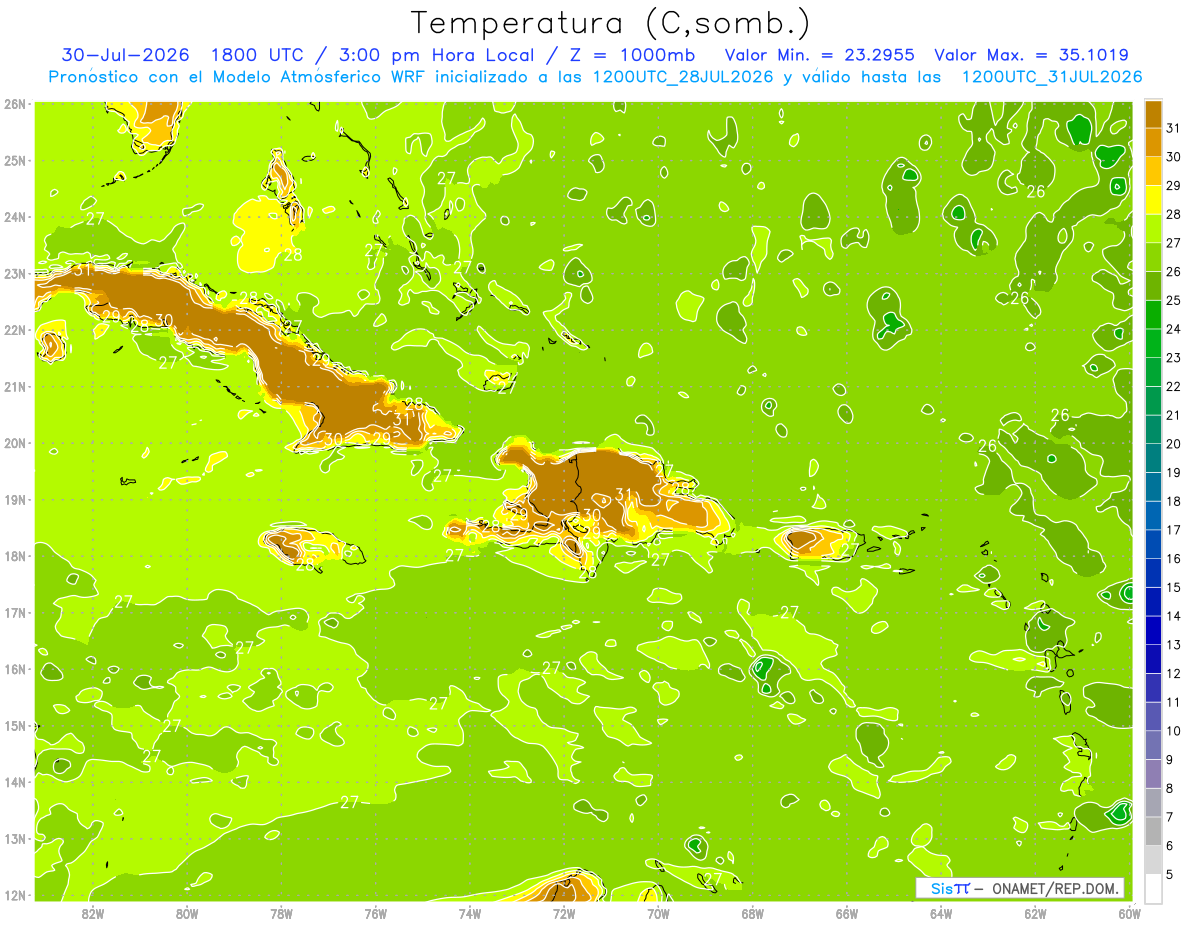Click the longitude axis label 68W
The width and height of the screenshot is (1200, 927).
pos(753,913)
